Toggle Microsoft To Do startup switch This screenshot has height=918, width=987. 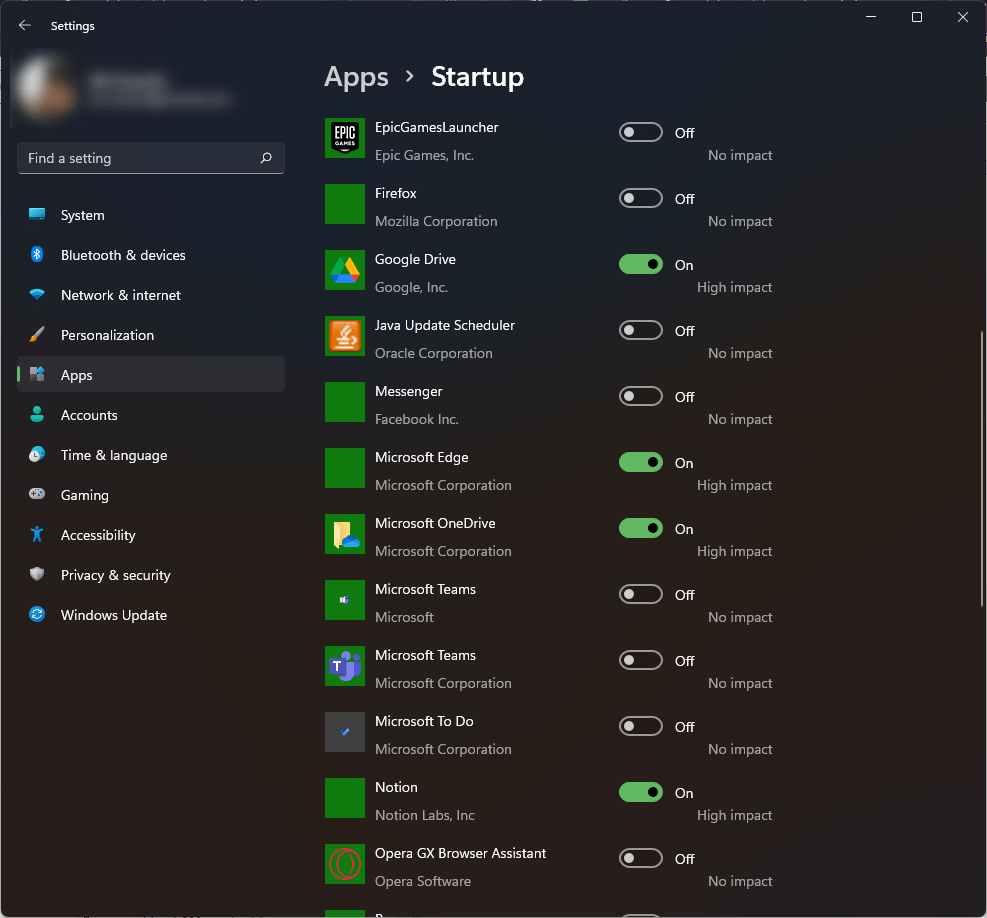(x=641, y=726)
